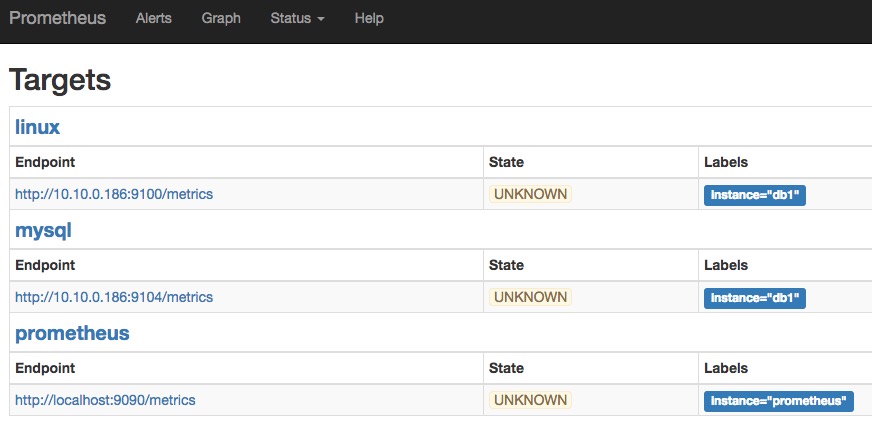Click the State column header under linux
Screen dimensions: 872x423
pyautogui.click(x=506, y=162)
